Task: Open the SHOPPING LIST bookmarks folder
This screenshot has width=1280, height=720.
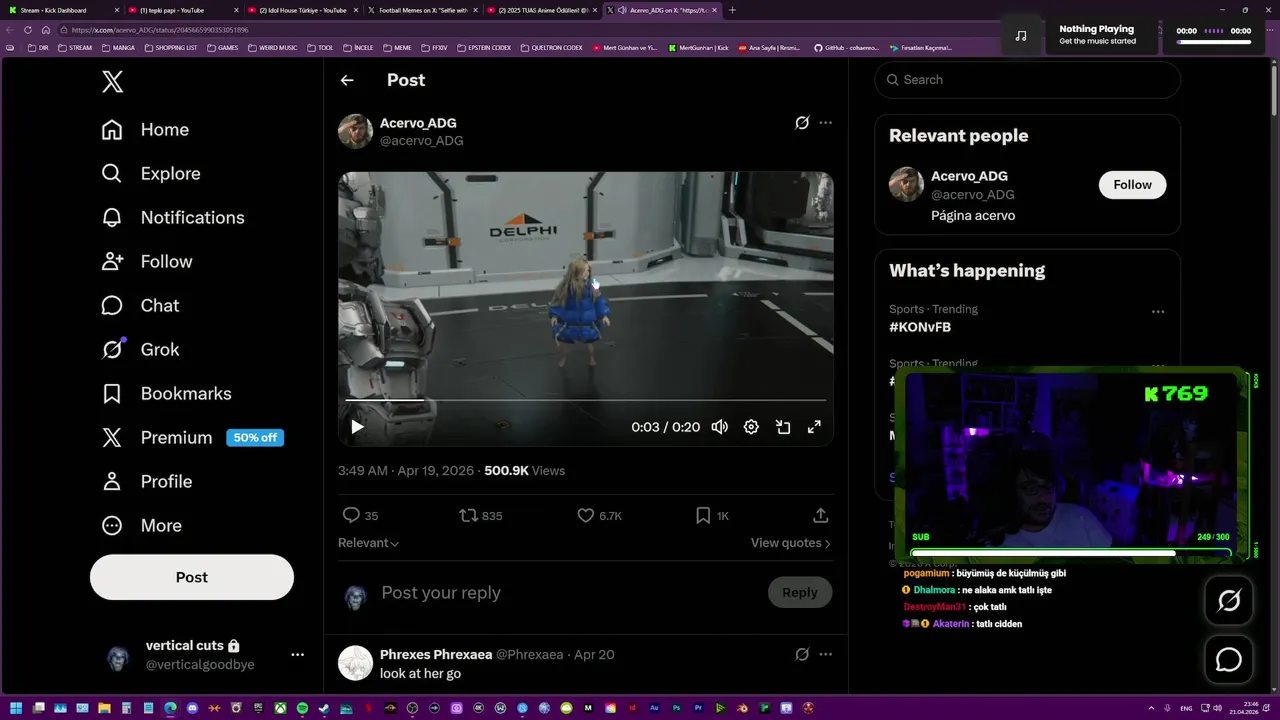Action: click(x=171, y=48)
